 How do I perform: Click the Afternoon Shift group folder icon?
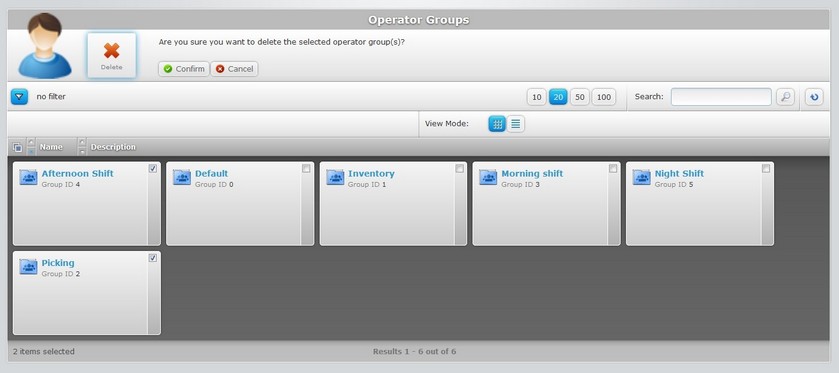28,177
